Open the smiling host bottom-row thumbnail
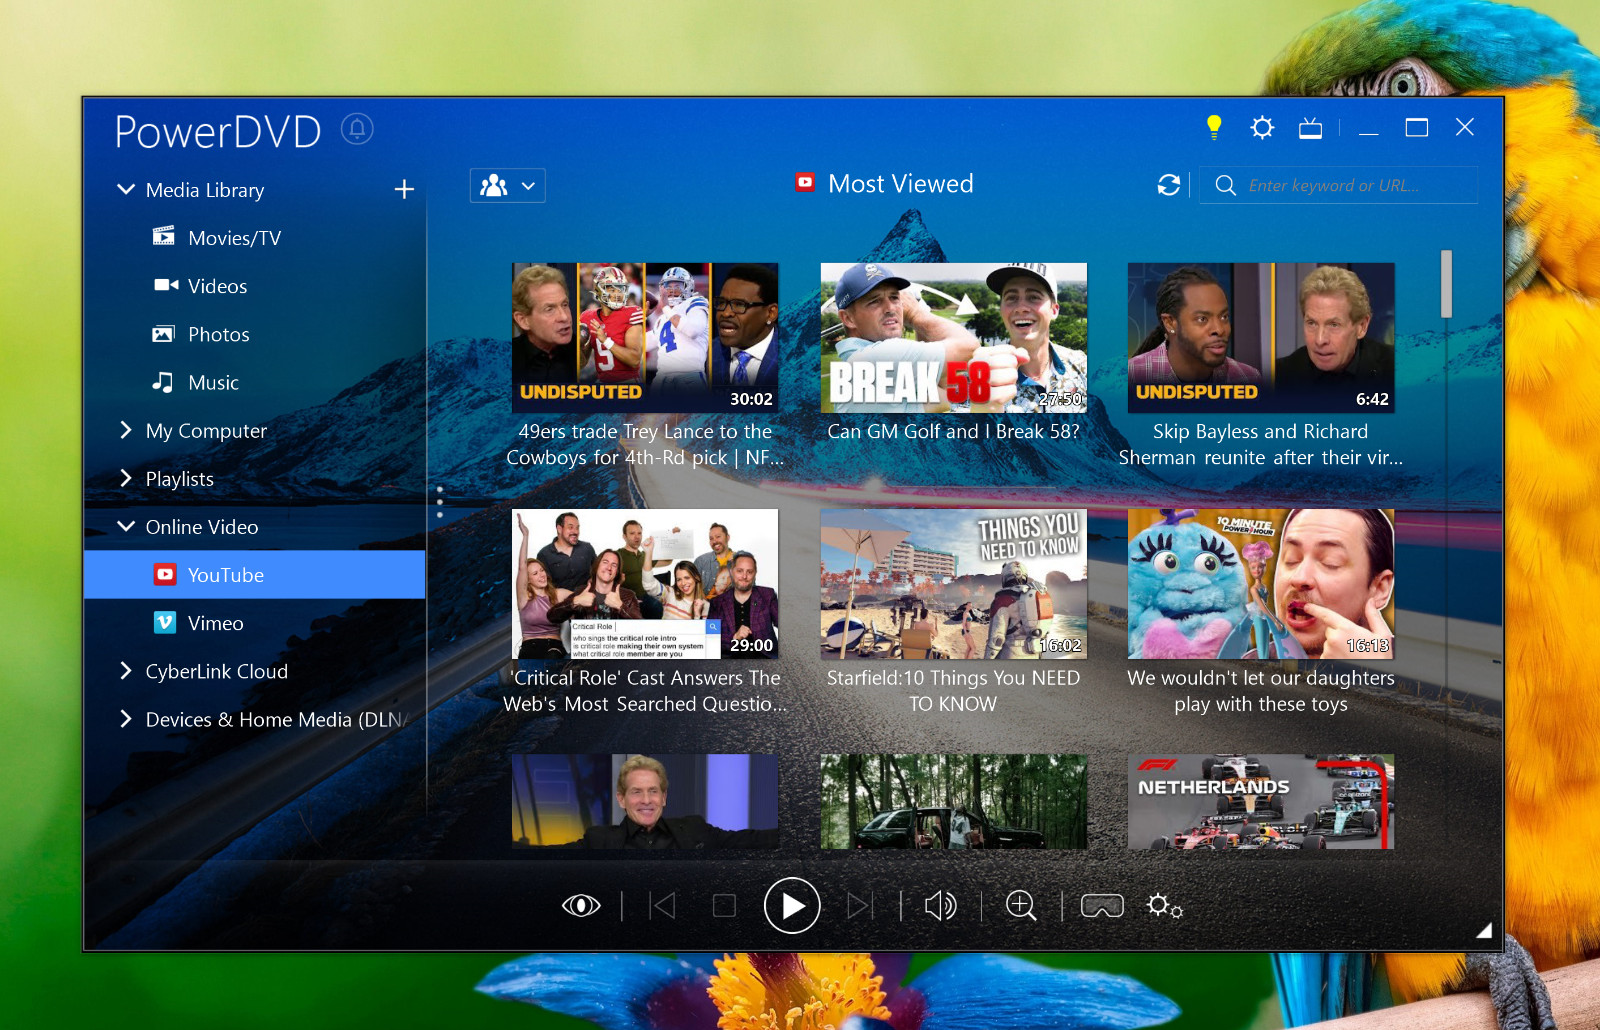1600x1030 pixels. click(x=645, y=802)
